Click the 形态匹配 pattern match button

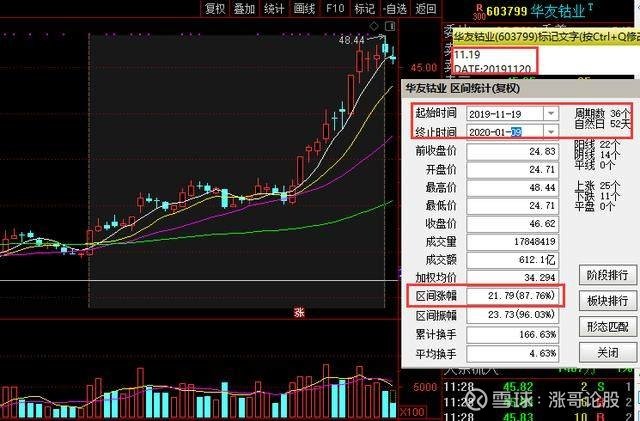pos(606,327)
